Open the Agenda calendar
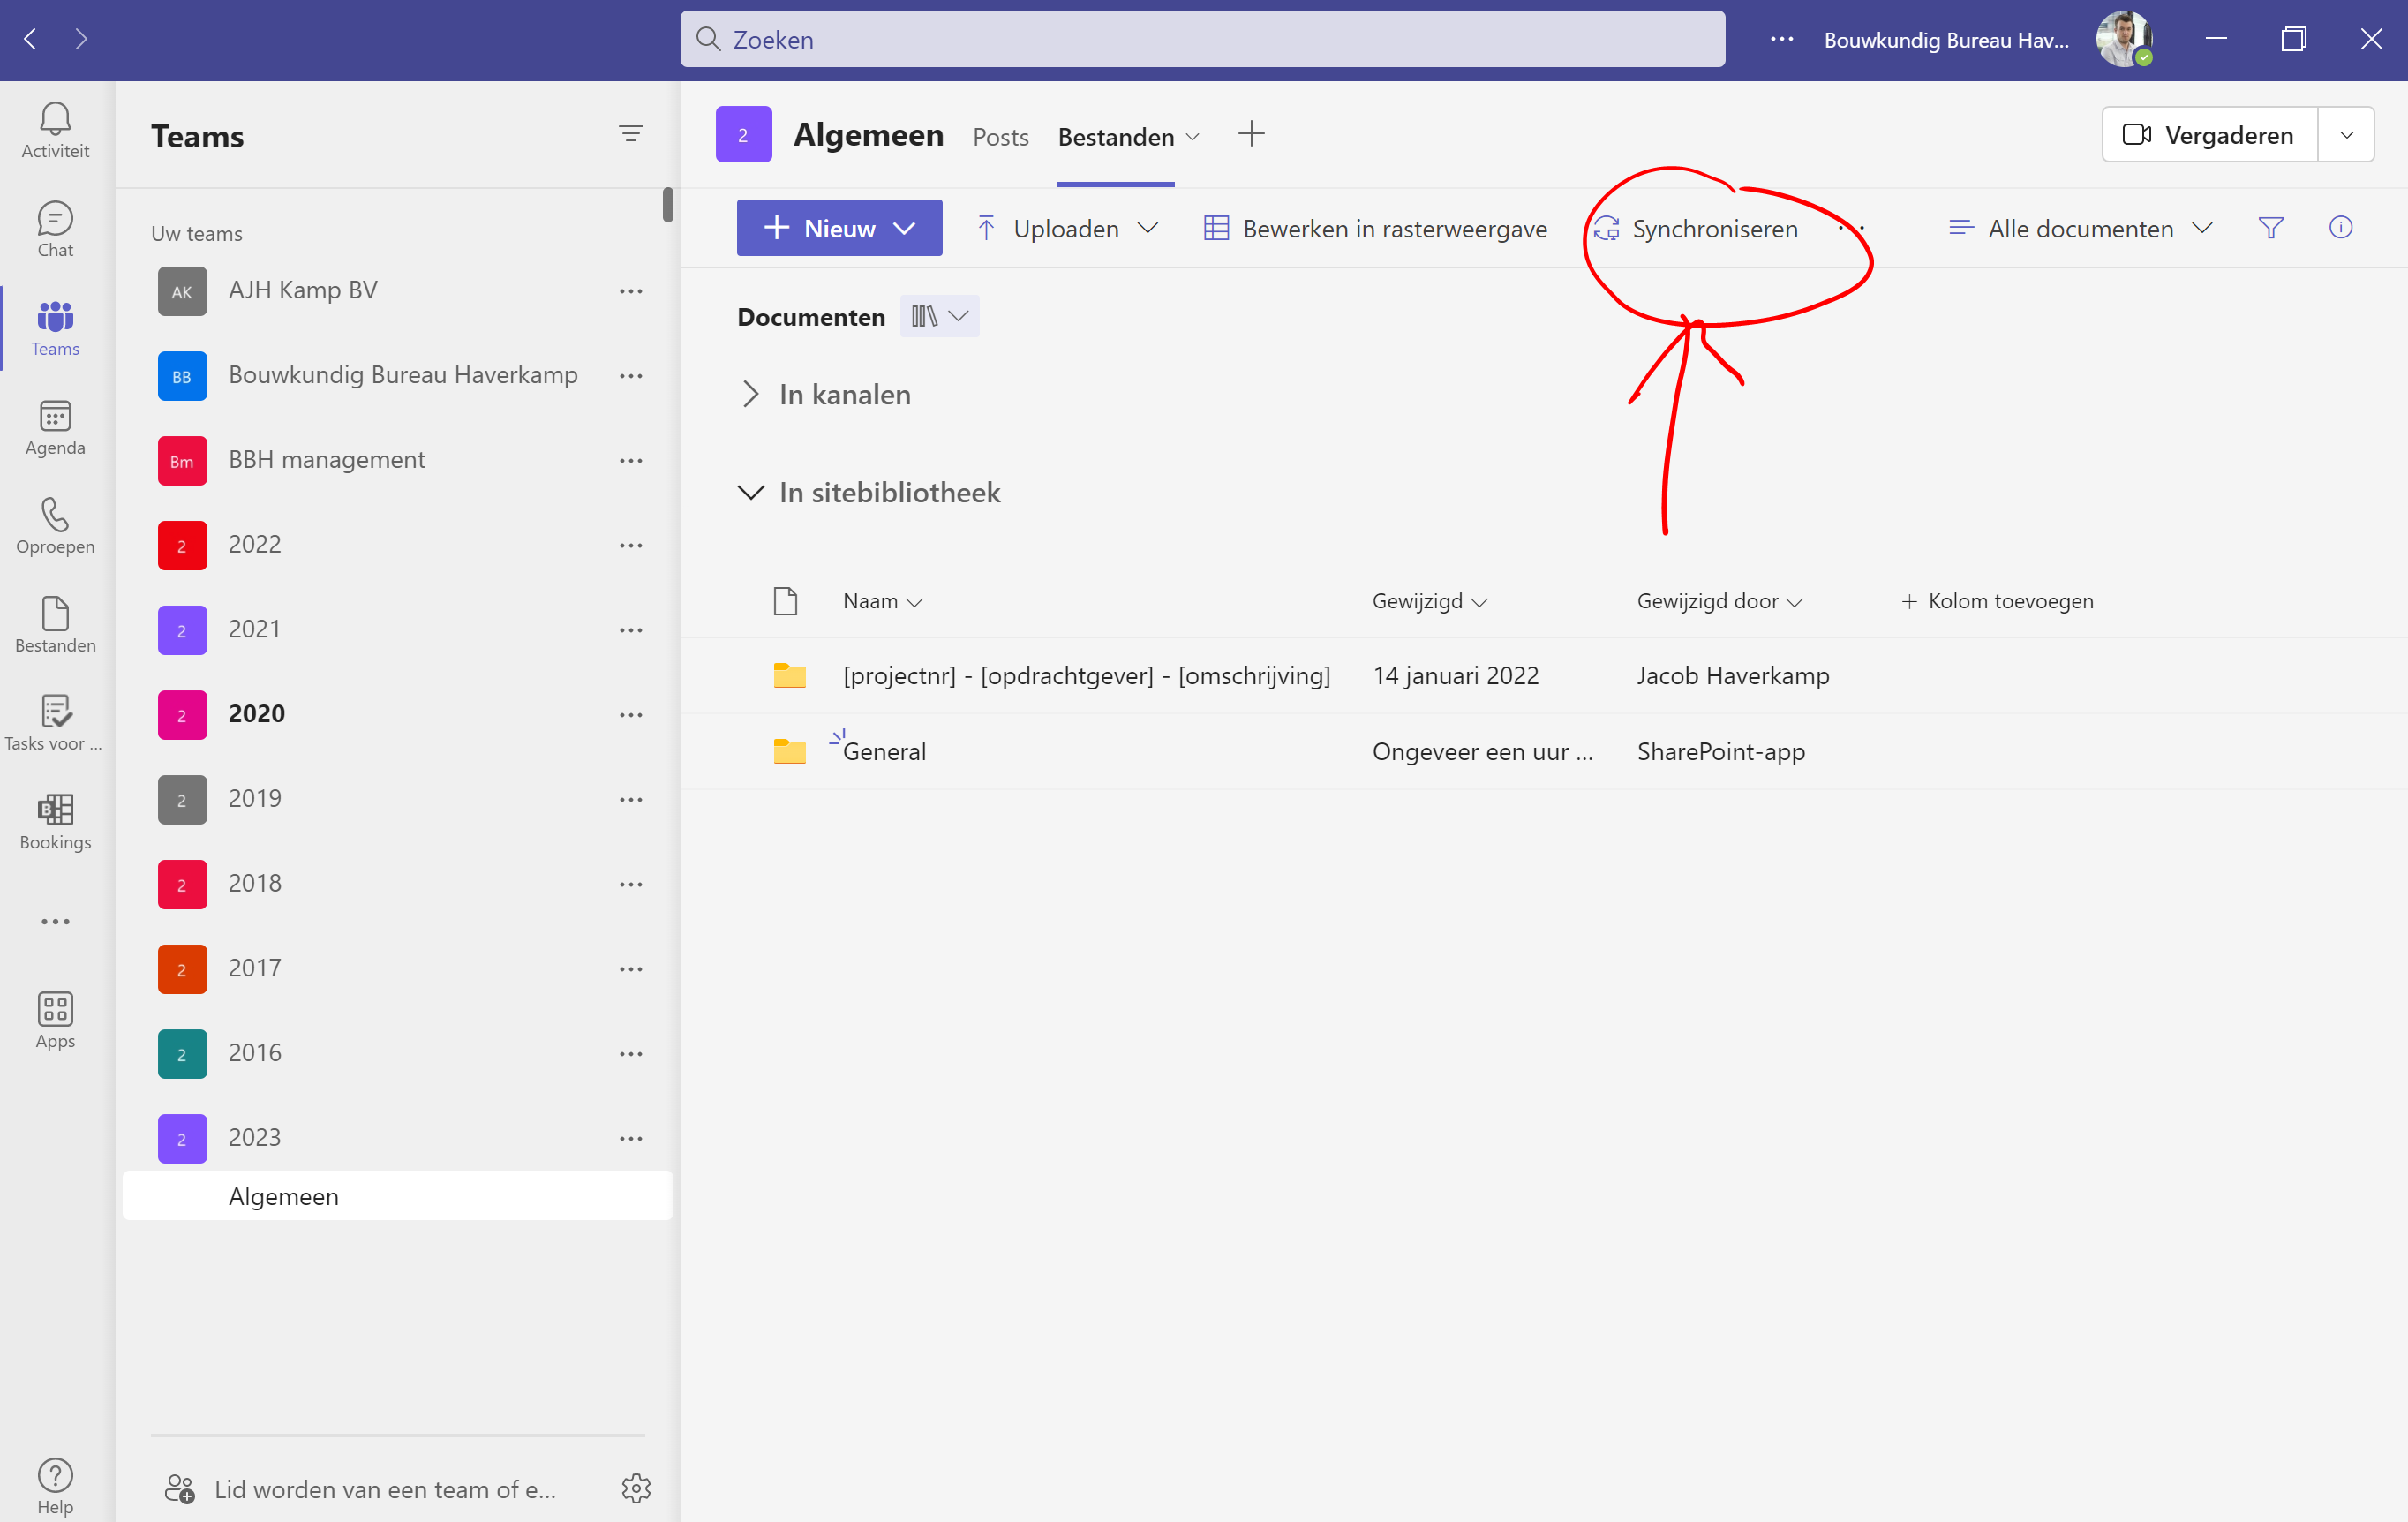 [55, 428]
